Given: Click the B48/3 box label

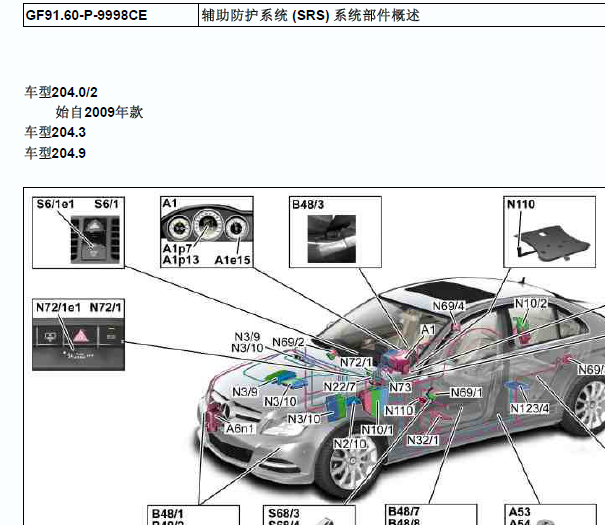Looking at the screenshot, I should pos(308,204).
